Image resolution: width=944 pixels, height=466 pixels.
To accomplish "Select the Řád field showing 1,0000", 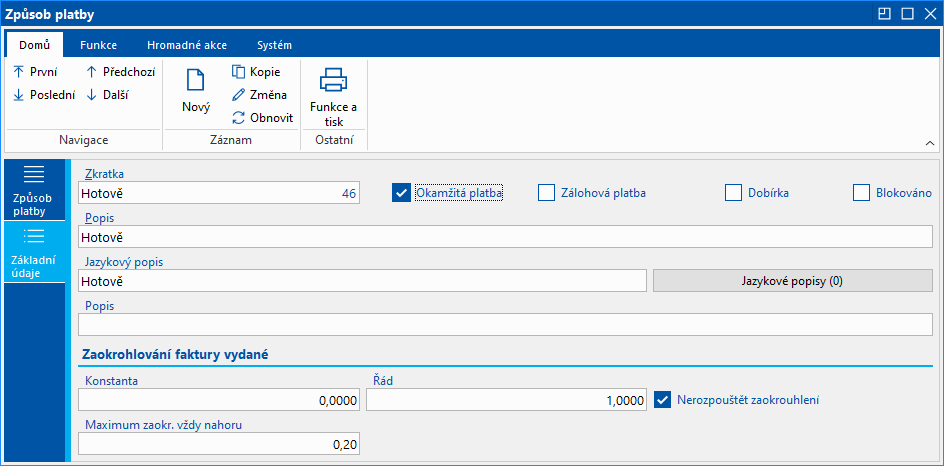I will 506,400.
